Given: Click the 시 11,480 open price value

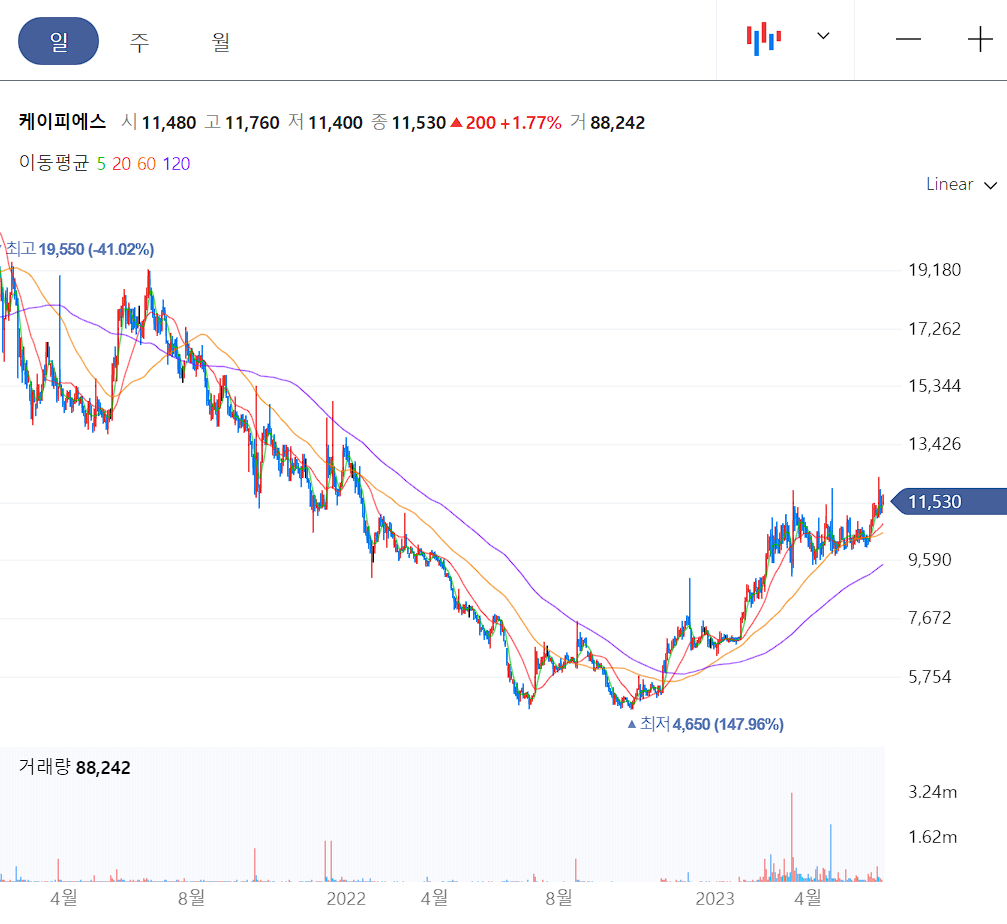Looking at the screenshot, I should [x=159, y=122].
